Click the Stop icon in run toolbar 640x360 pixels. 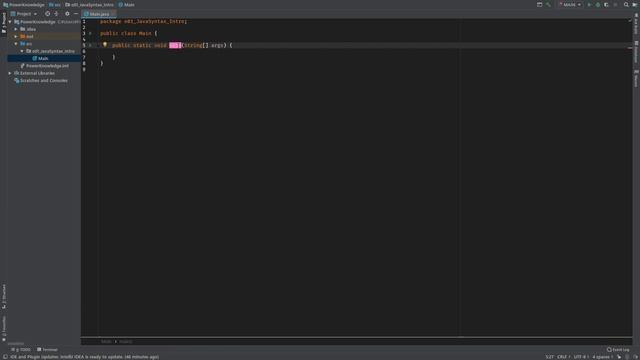[616, 4]
